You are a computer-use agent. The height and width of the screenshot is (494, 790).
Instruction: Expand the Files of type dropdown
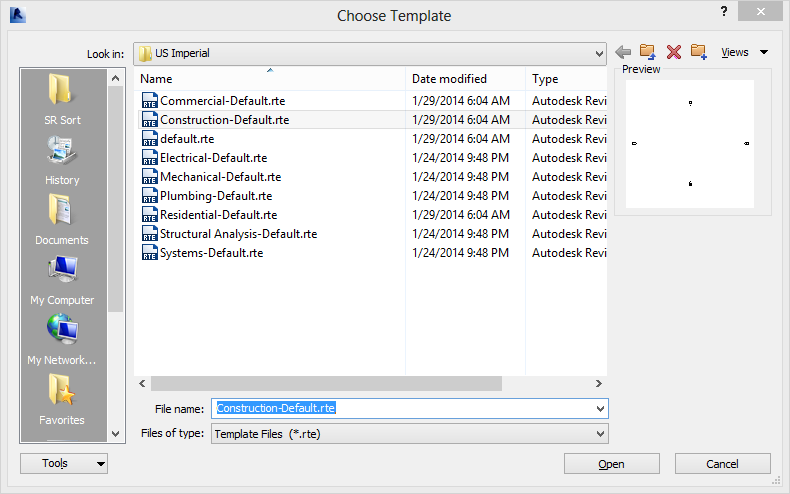pyautogui.click(x=600, y=434)
